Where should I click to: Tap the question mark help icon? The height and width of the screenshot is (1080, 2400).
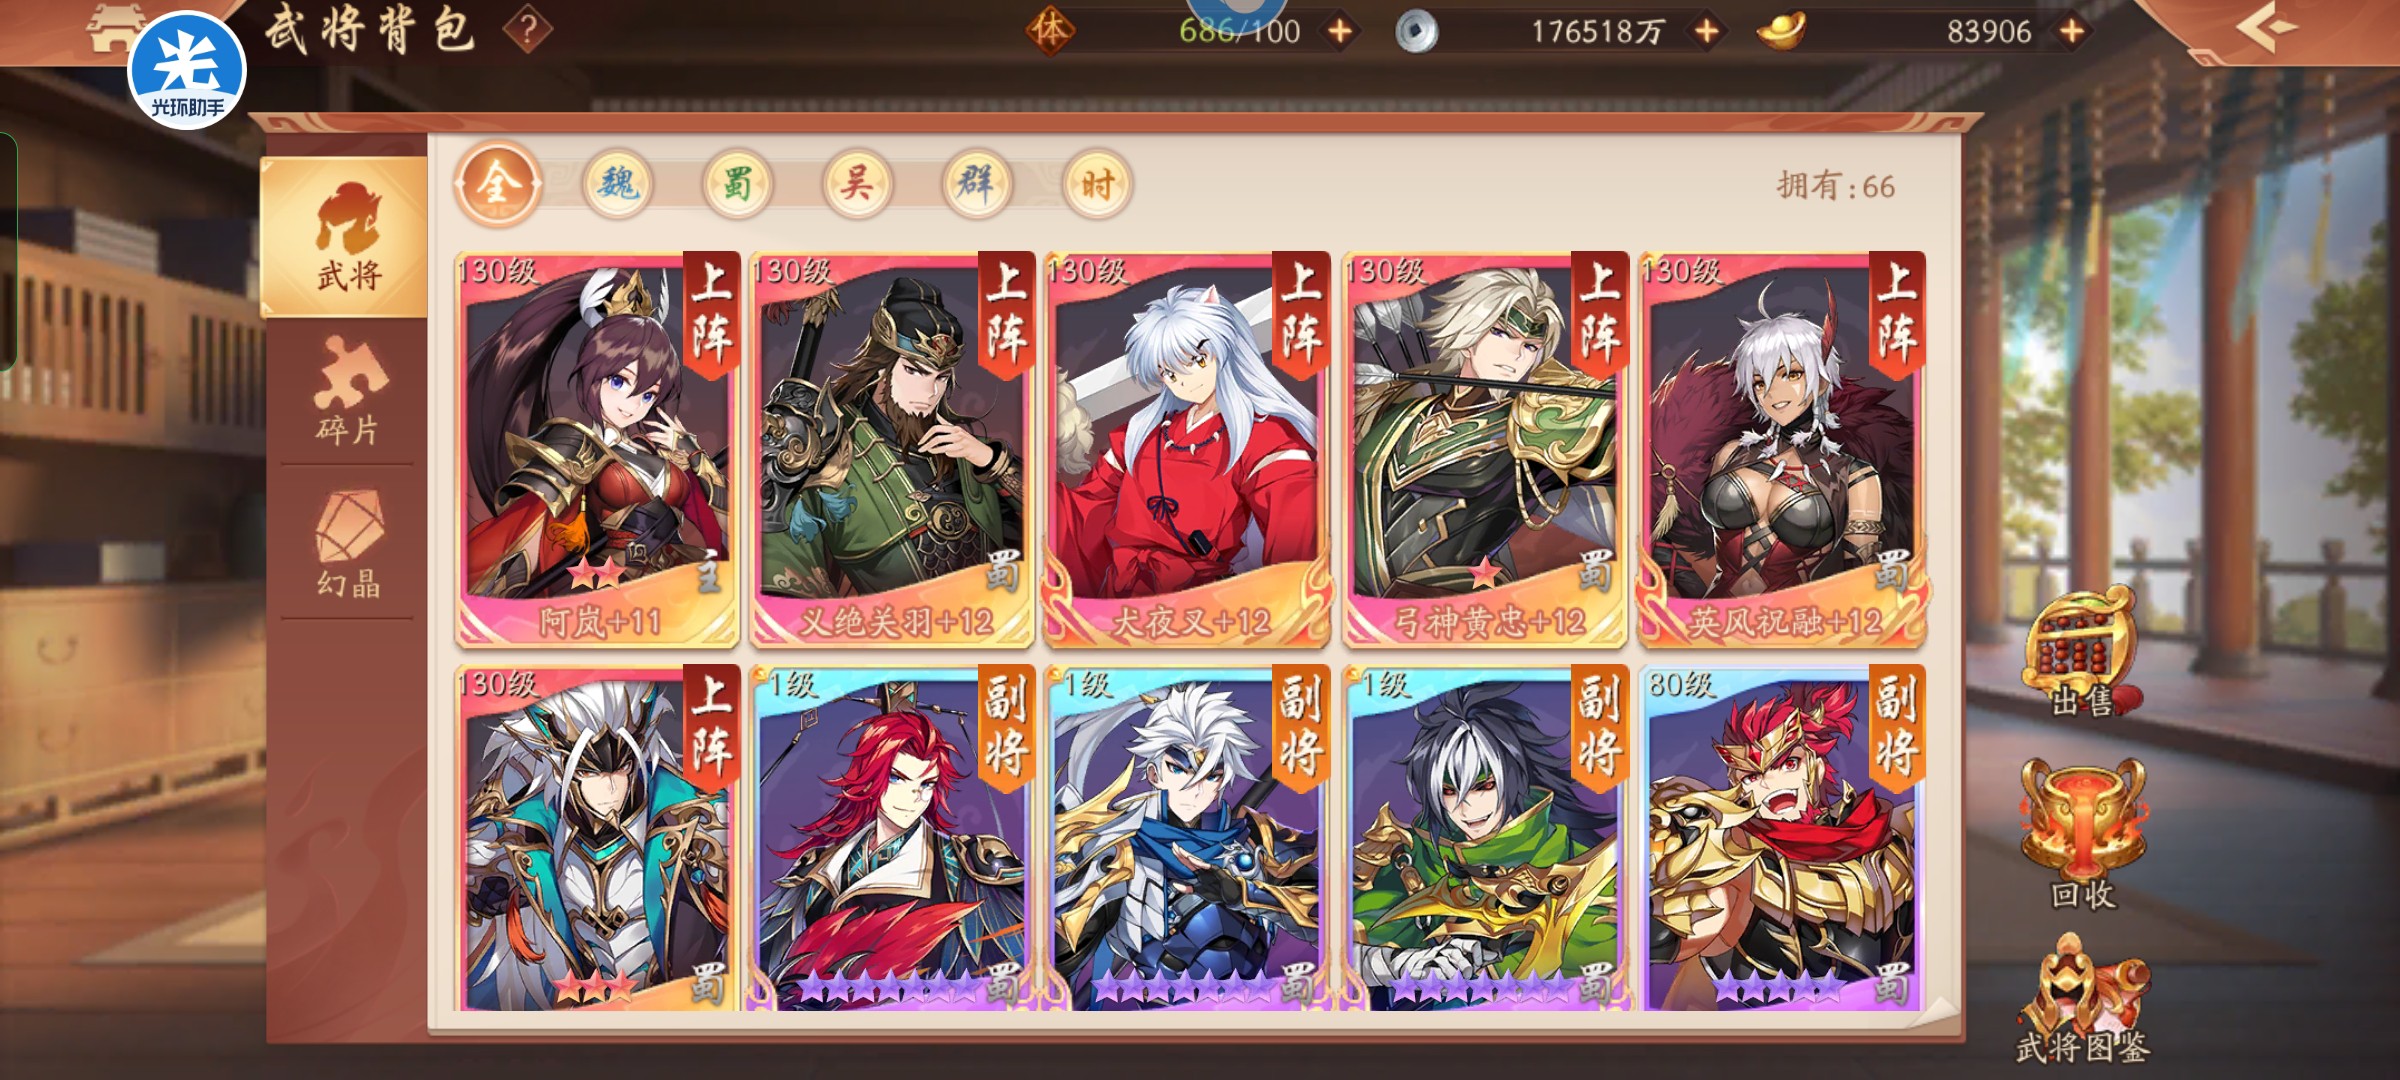528,31
